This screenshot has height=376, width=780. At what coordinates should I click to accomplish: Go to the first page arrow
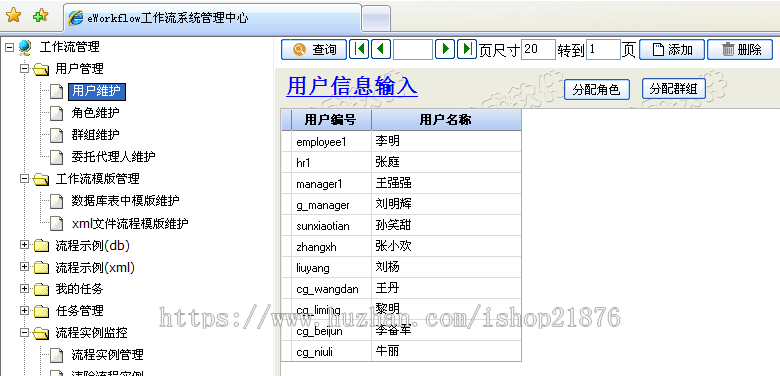359,49
